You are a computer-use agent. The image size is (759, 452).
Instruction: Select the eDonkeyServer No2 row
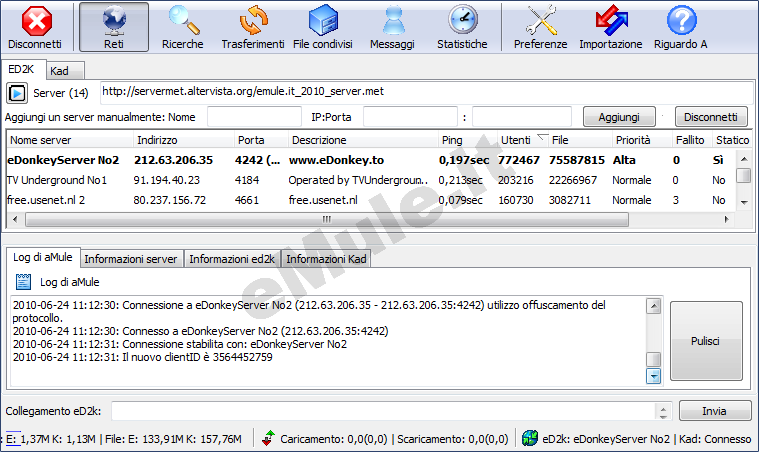coord(371,160)
